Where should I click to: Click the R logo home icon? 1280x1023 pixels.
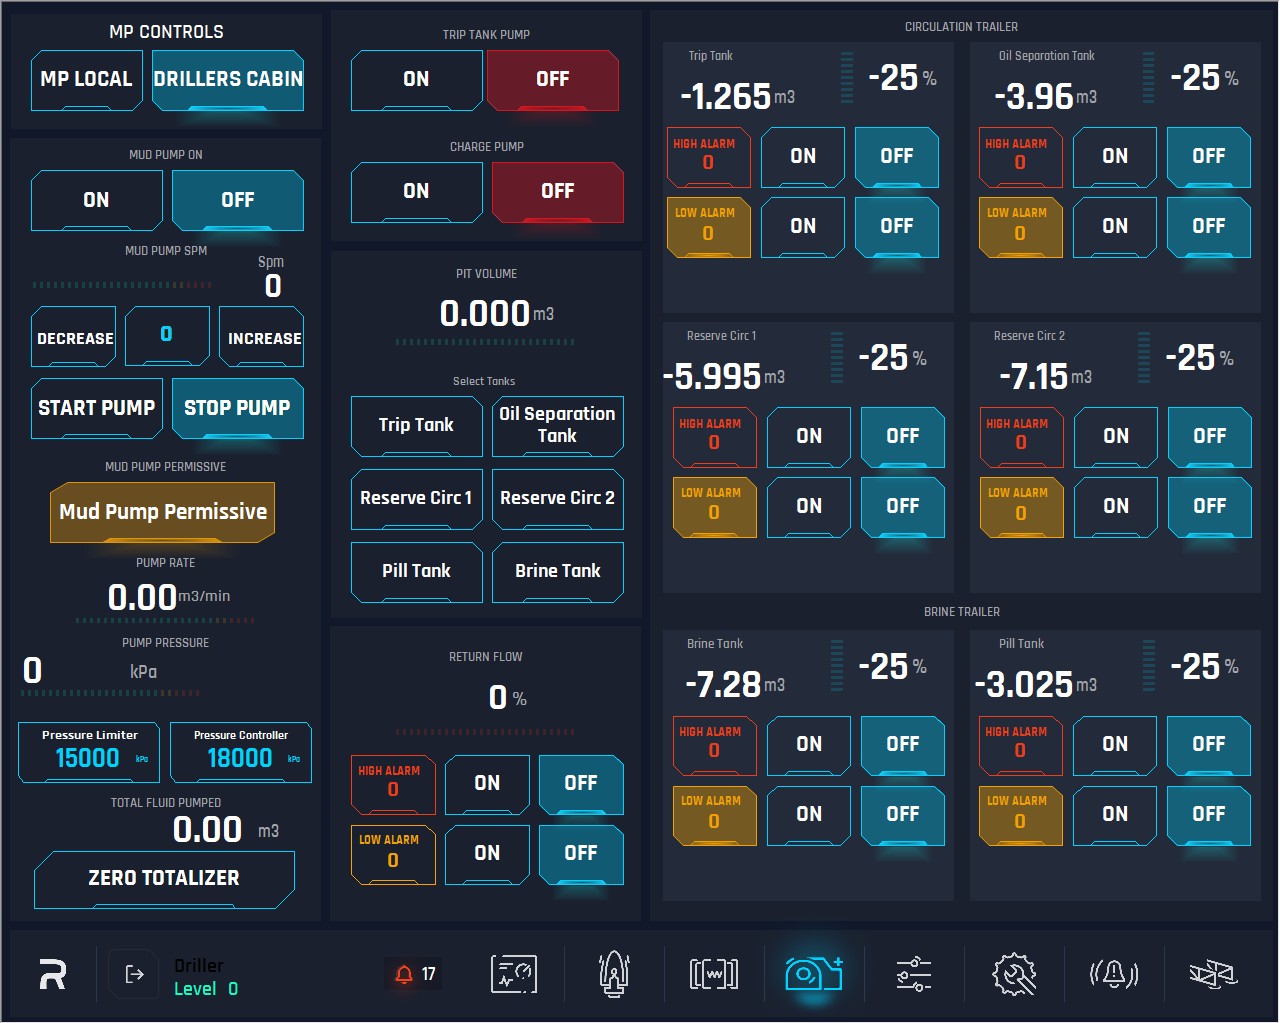53,974
